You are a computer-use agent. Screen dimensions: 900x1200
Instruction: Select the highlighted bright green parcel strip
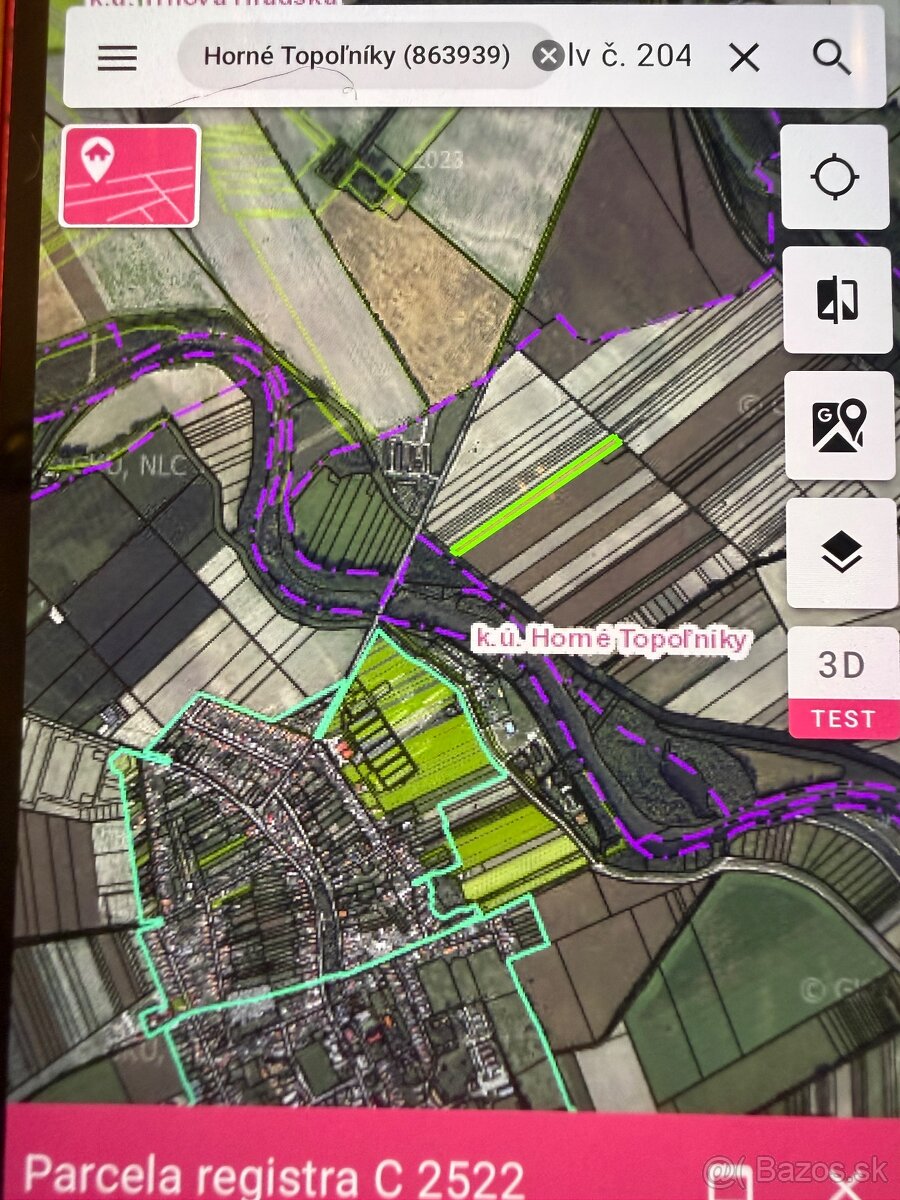536,494
